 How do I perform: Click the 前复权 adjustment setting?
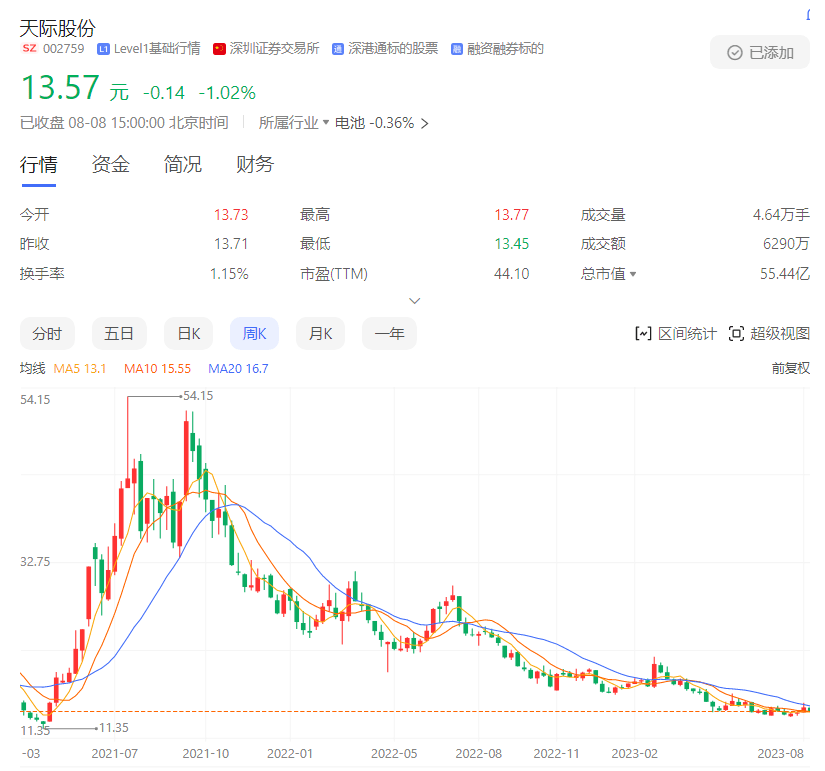coord(790,368)
